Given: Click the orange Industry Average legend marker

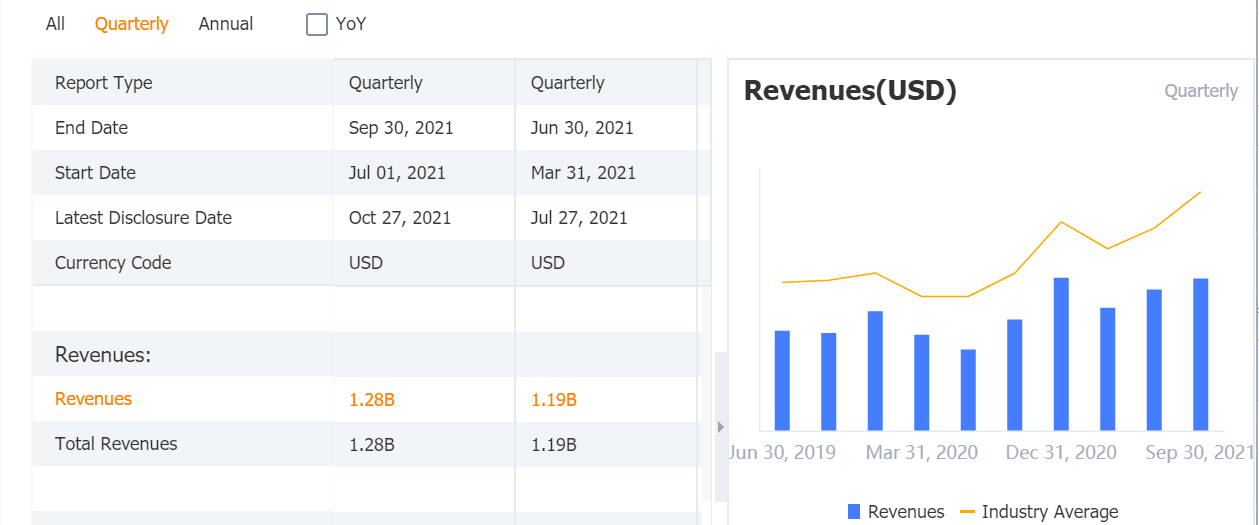Looking at the screenshot, I should (x=967, y=512).
